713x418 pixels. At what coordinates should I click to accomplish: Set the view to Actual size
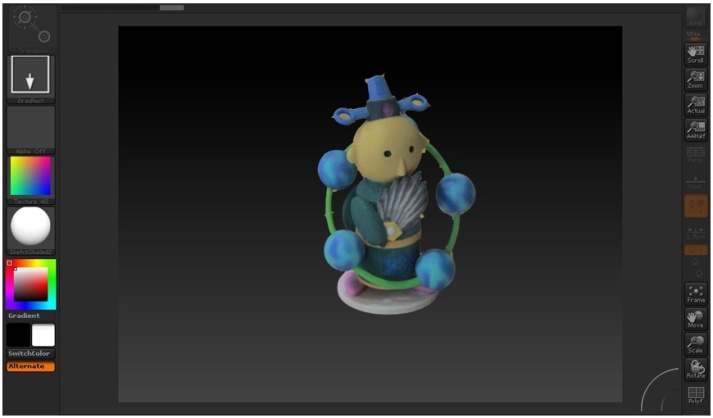tap(695, 105)
